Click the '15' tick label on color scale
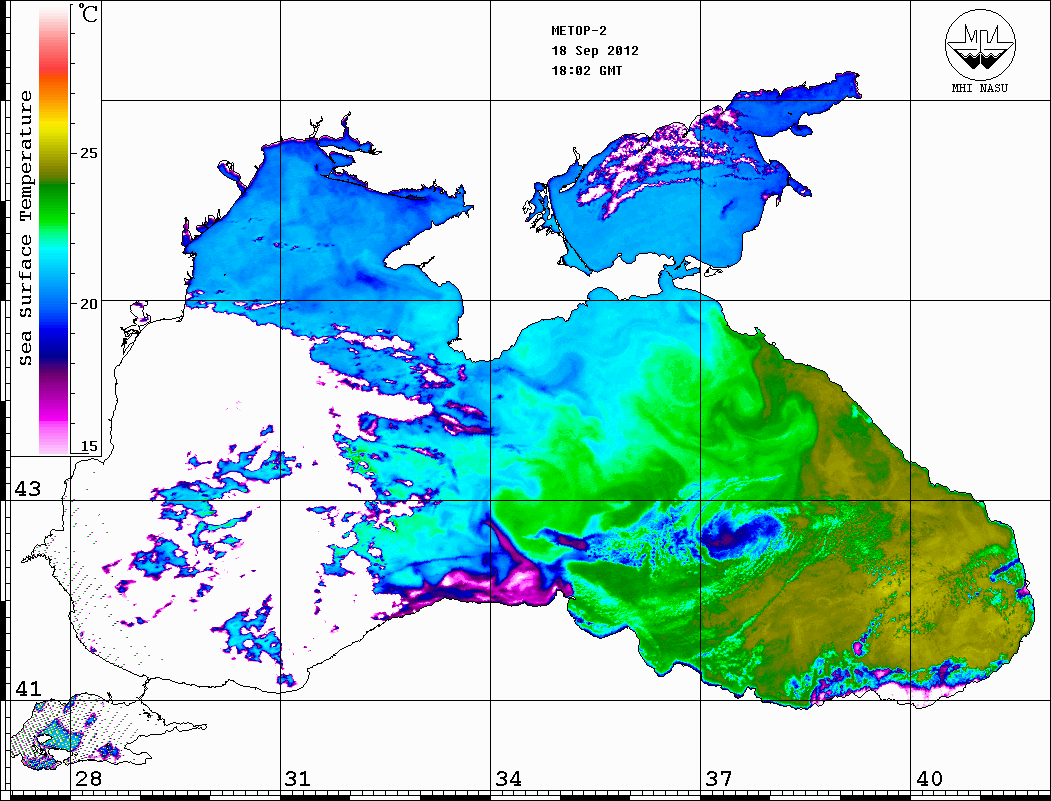 pos(88,446)
